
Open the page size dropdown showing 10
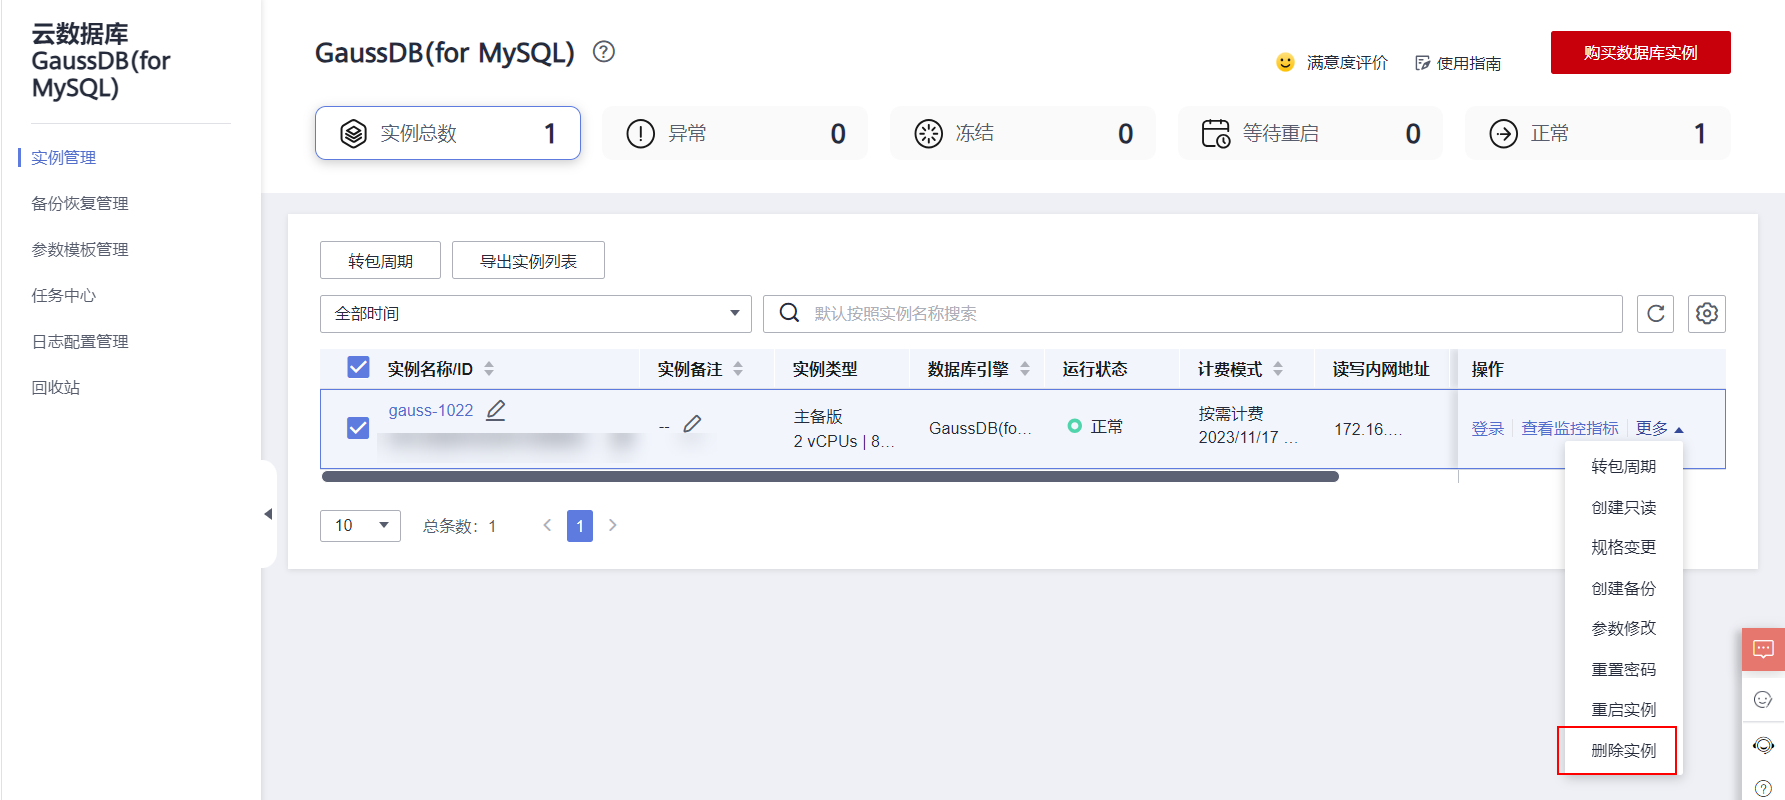pyautogui.click(x=360, y=526)
